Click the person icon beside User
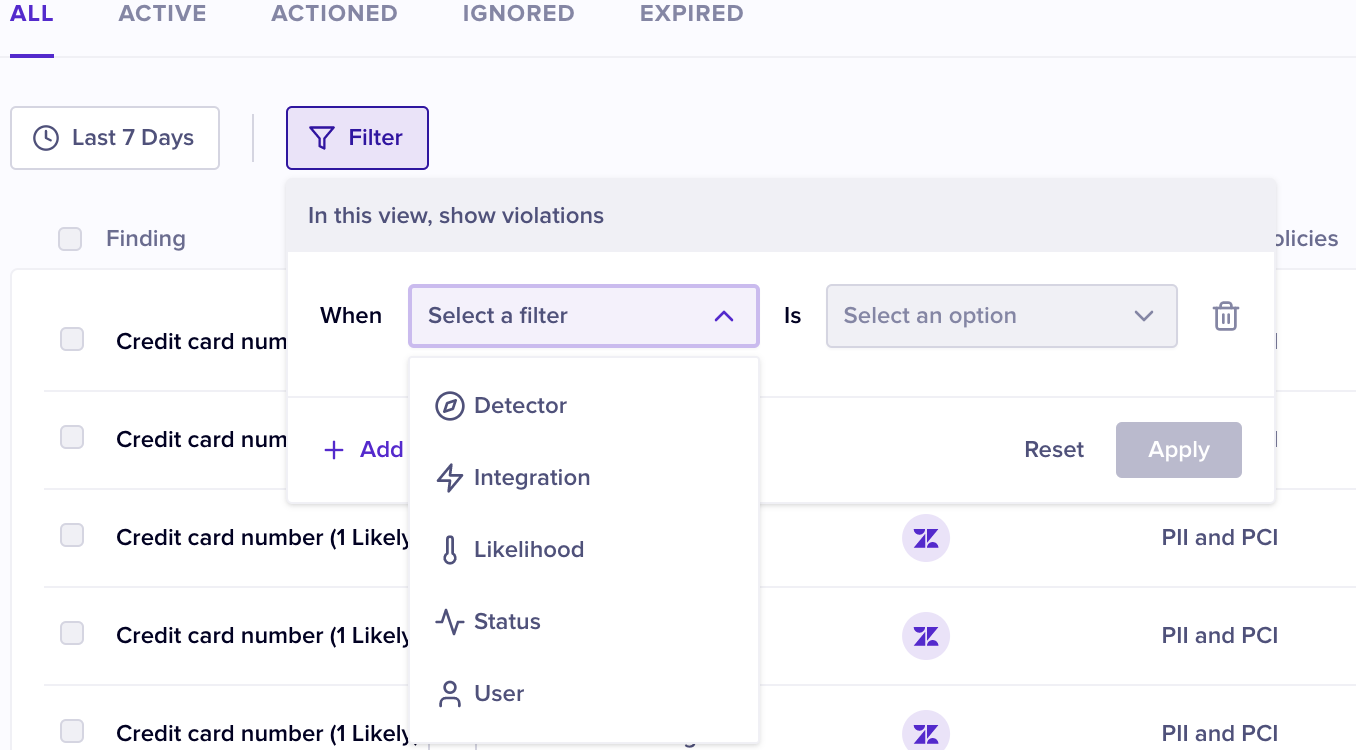The width and height of the screenshot is (1356, 750). tap(450, 694)
